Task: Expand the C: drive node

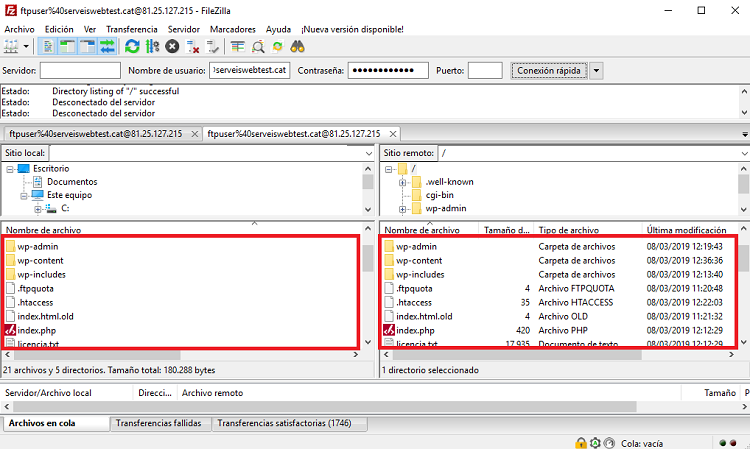Action: pyautogui.click(x=37, y=209)
